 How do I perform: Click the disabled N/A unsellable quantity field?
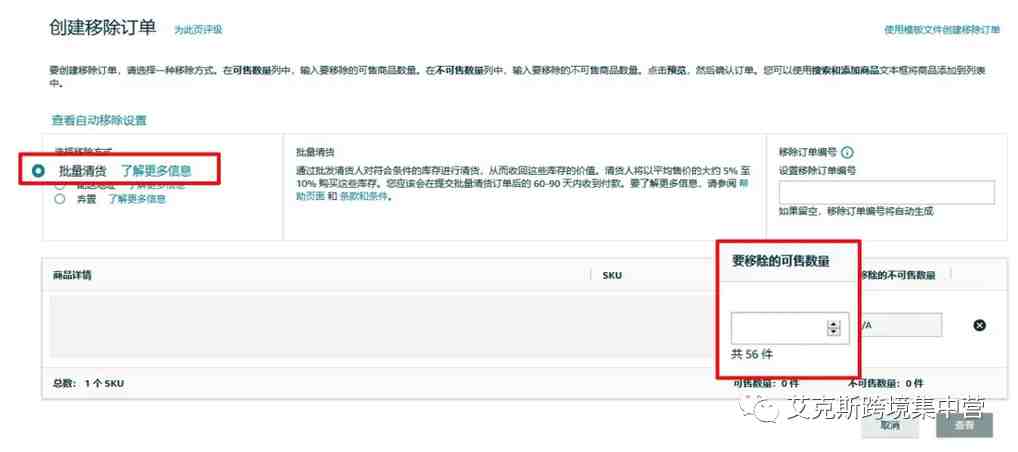pyautogui.click(x=901, y=325)
